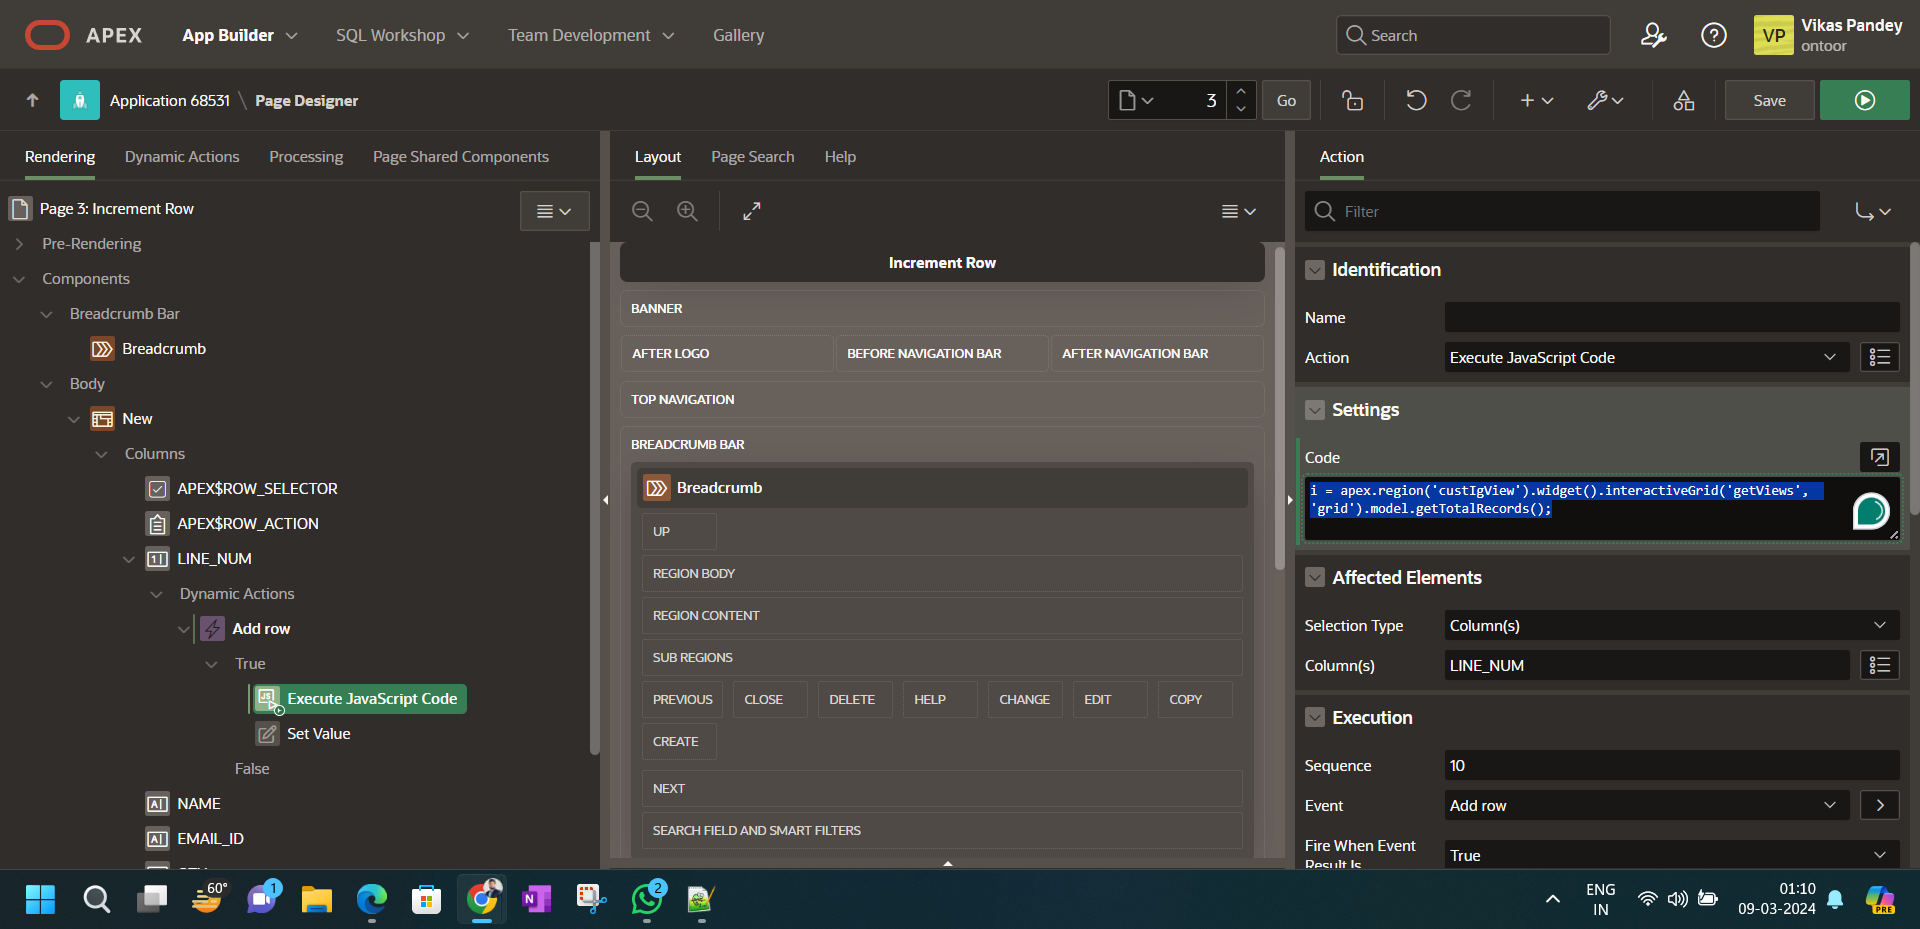This screenshot has width=1920, height=929.
Task: Open the Action type dropdown
Action: [x=1642, y=358]
